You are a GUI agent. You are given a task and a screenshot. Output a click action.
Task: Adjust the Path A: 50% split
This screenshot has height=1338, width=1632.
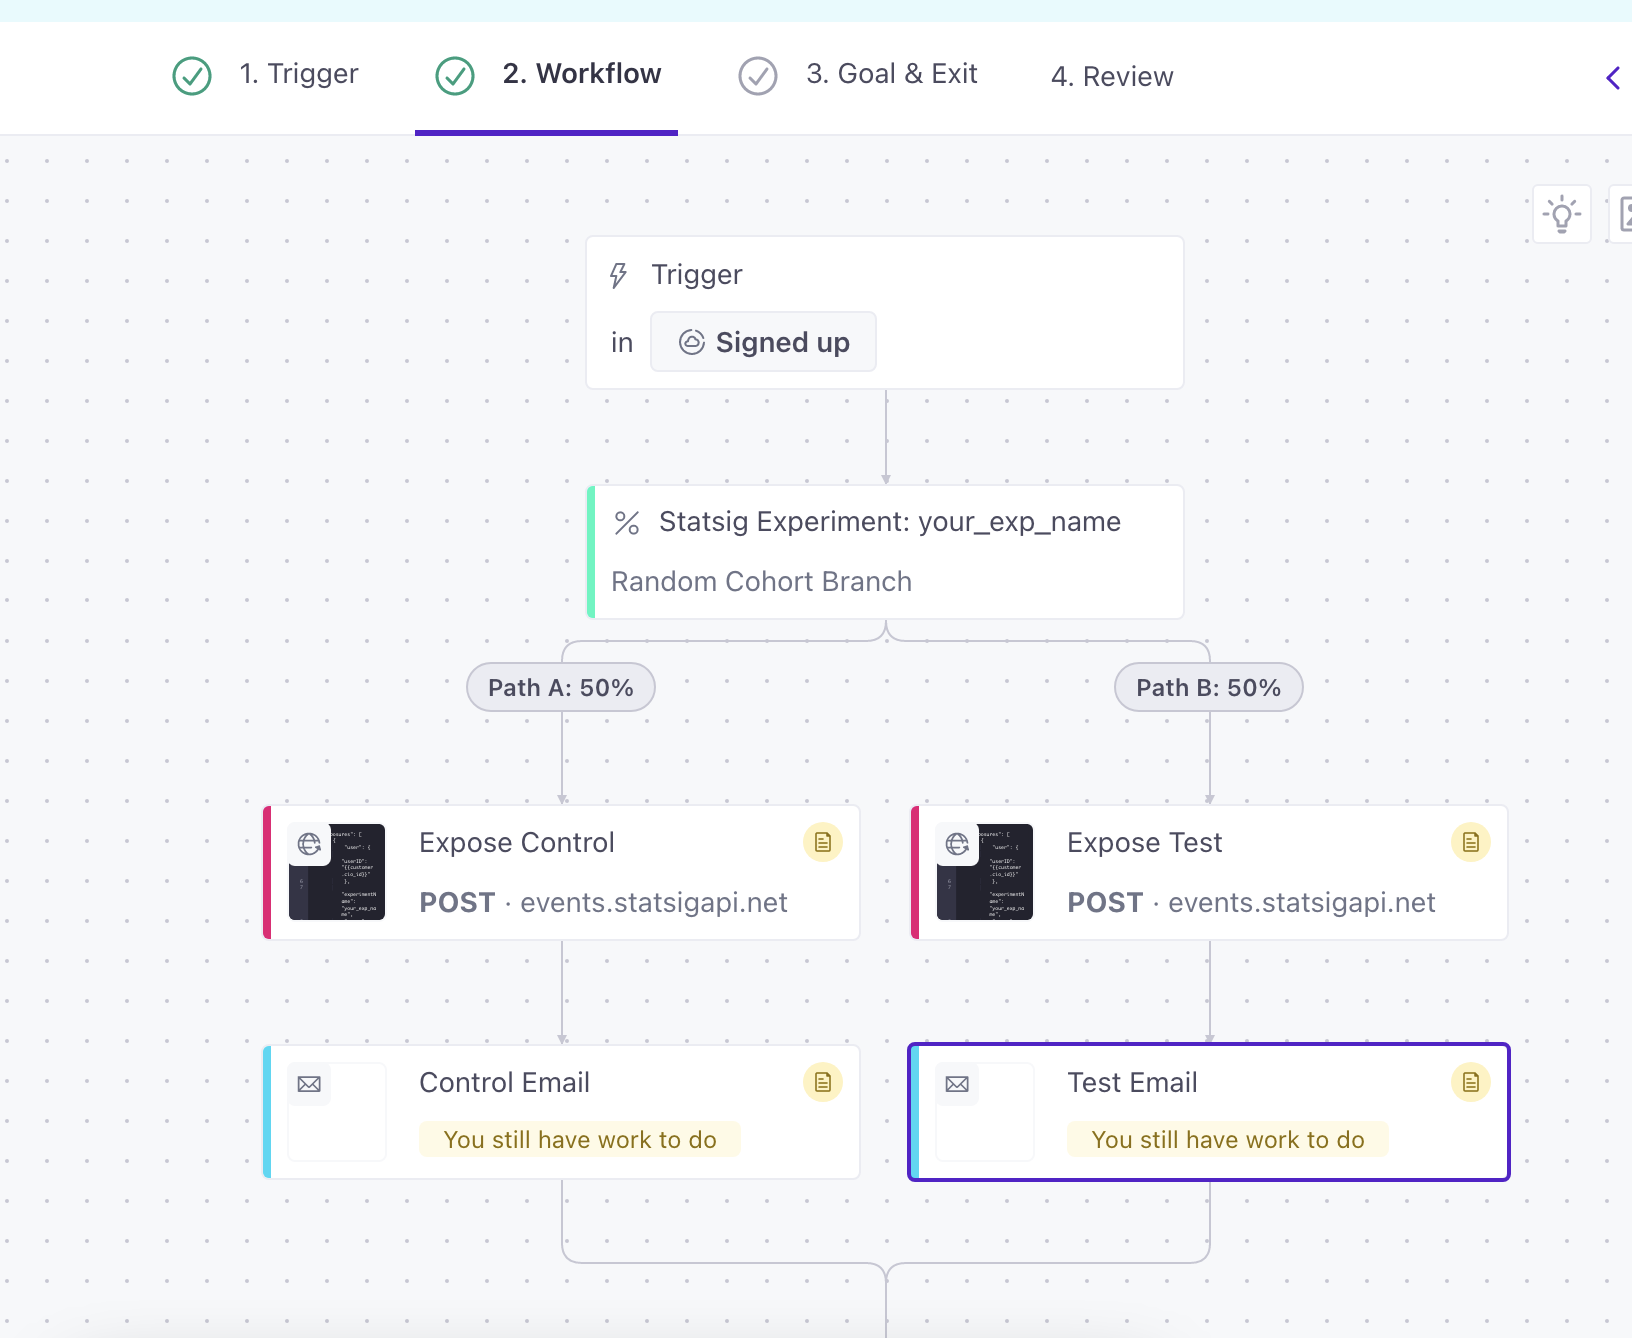coord(560,687)
